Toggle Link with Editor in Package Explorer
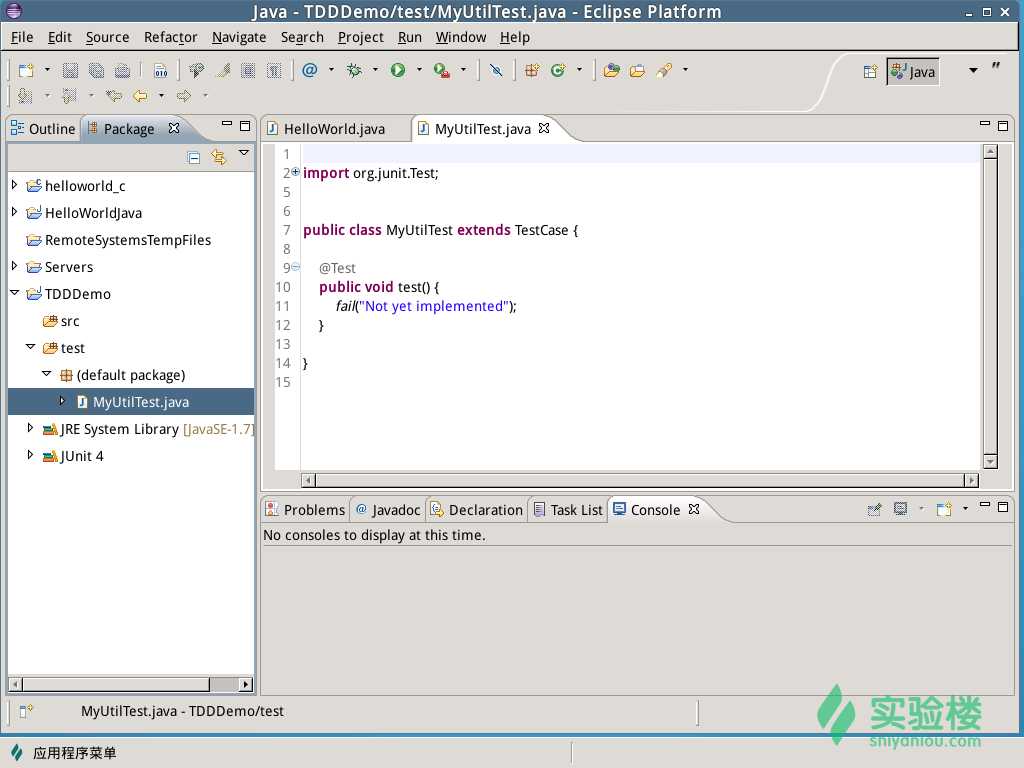 tap(219, 157)
